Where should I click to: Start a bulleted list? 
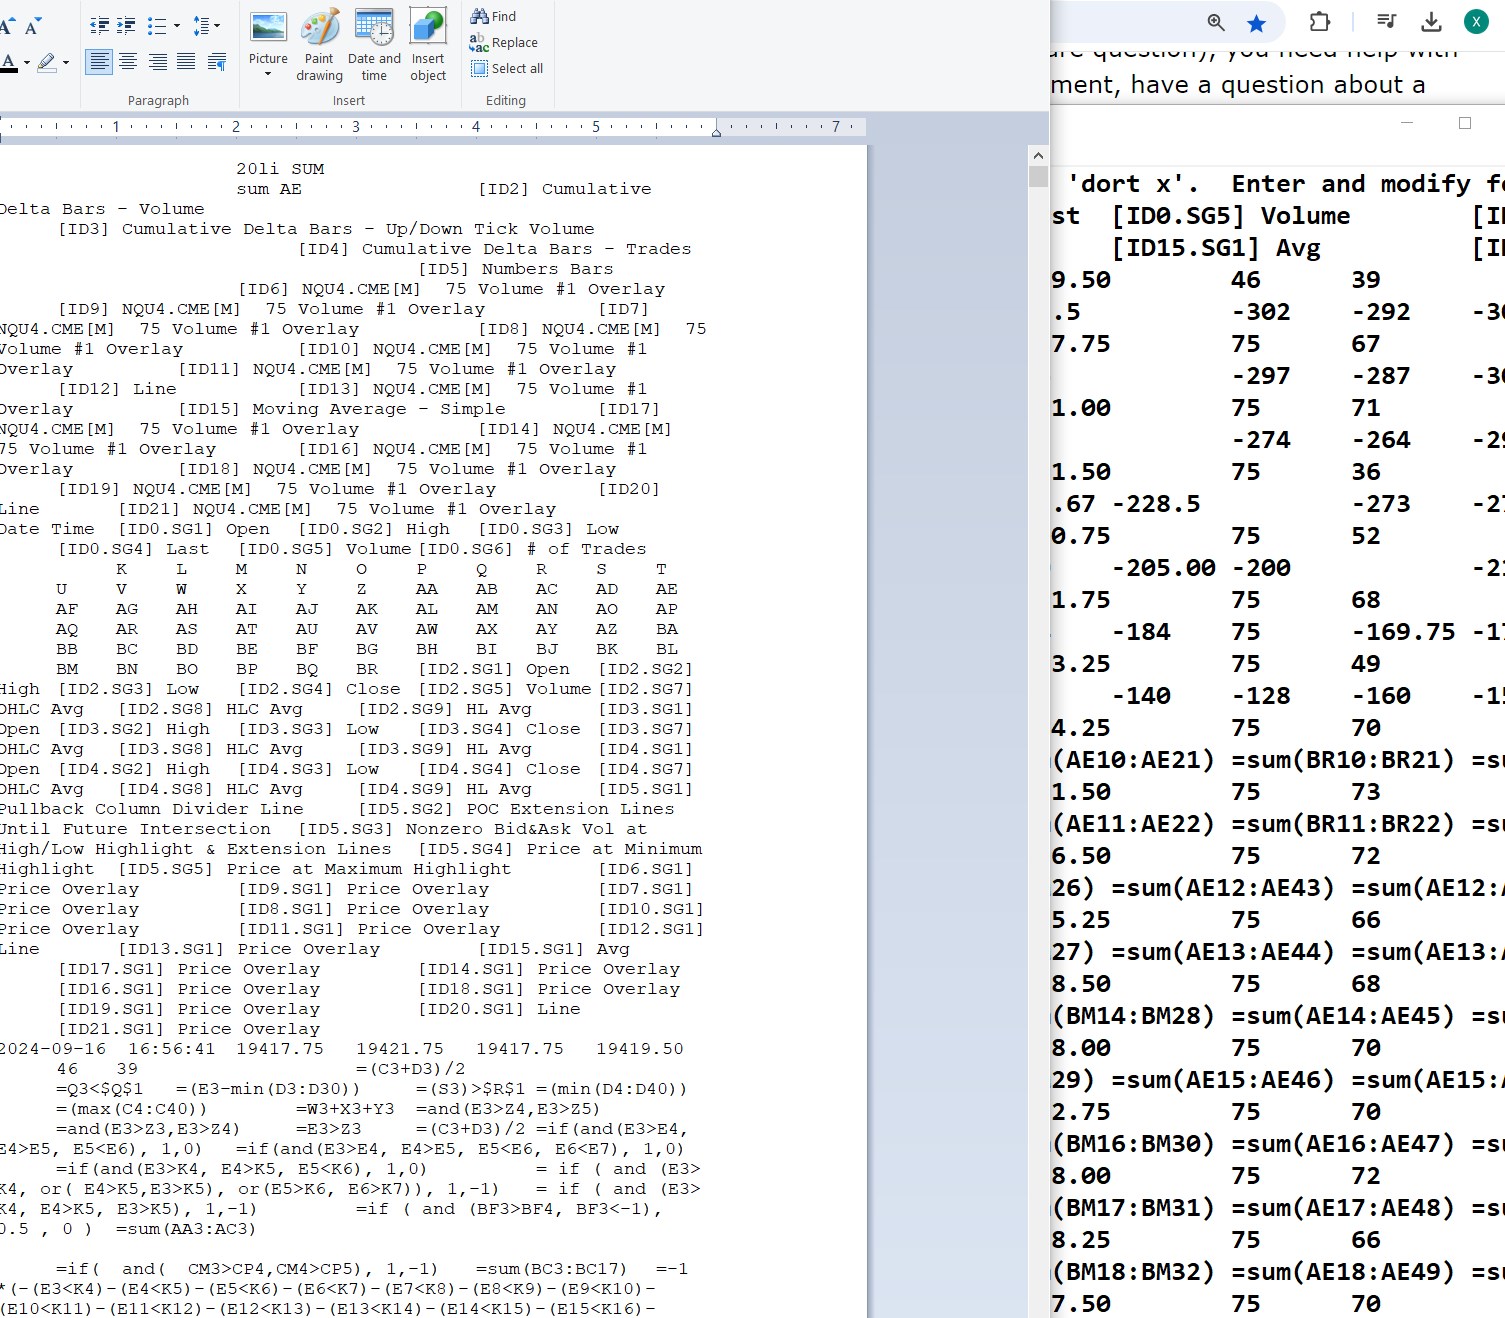[157, 26]
